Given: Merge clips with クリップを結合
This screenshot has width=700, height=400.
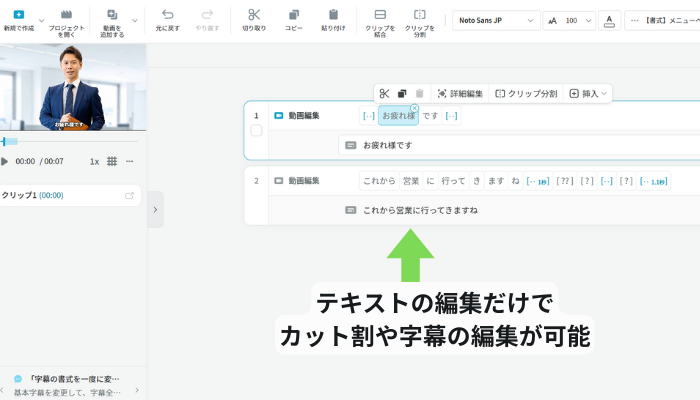Looking at the screenshot, I should [x=380, y=23].
